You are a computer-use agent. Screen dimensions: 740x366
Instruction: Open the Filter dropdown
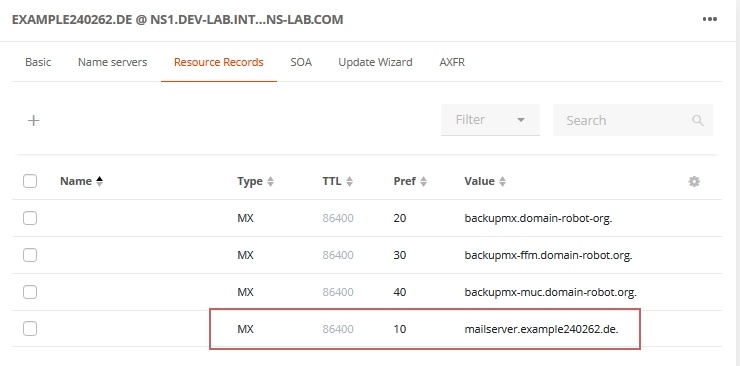(x=490, y=120)
